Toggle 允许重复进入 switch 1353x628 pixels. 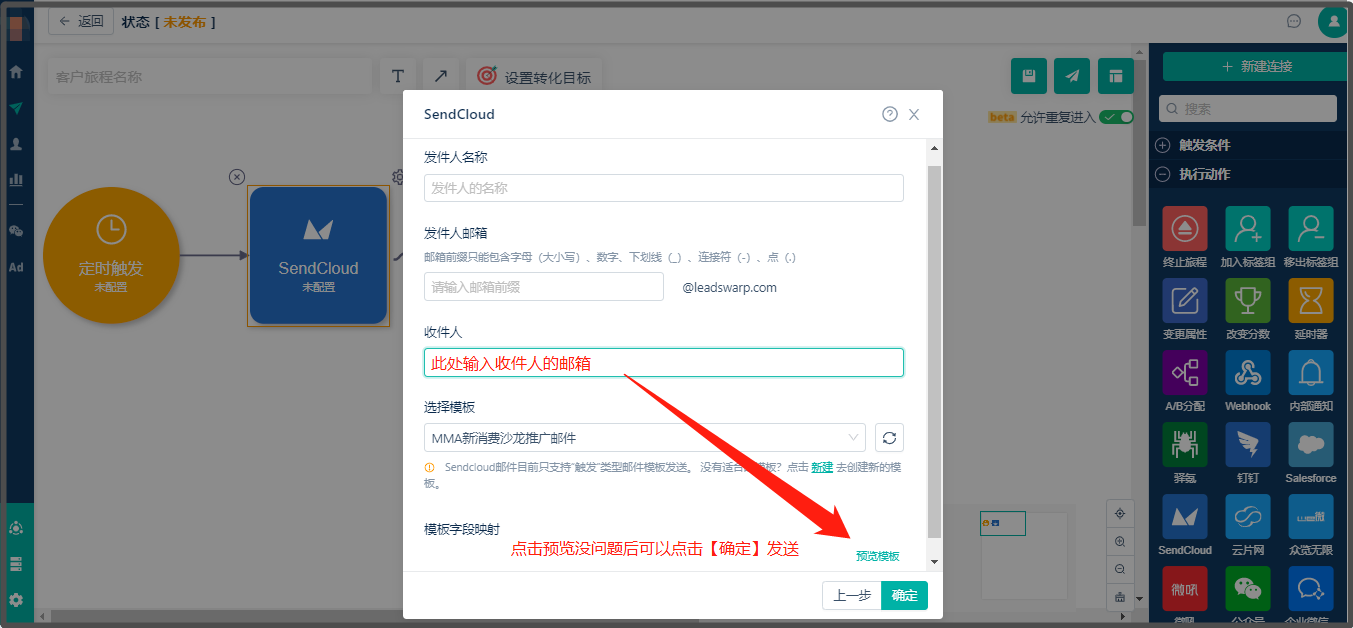(1116, 117)
